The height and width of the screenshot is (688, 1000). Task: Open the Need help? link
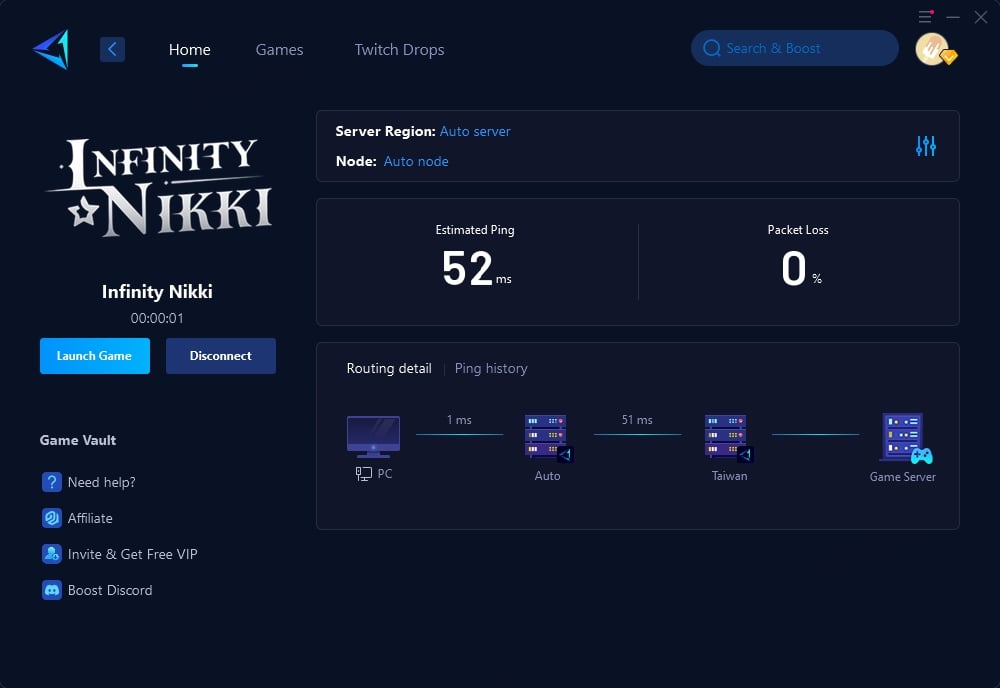tap(101, 482)
